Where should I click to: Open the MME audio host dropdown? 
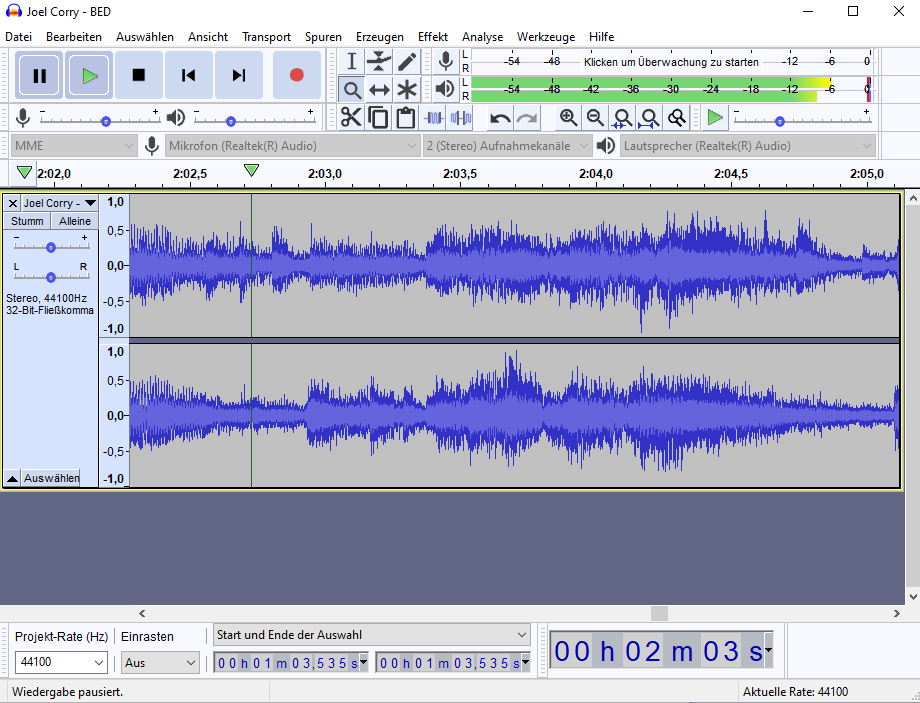(x=73, y=146)
